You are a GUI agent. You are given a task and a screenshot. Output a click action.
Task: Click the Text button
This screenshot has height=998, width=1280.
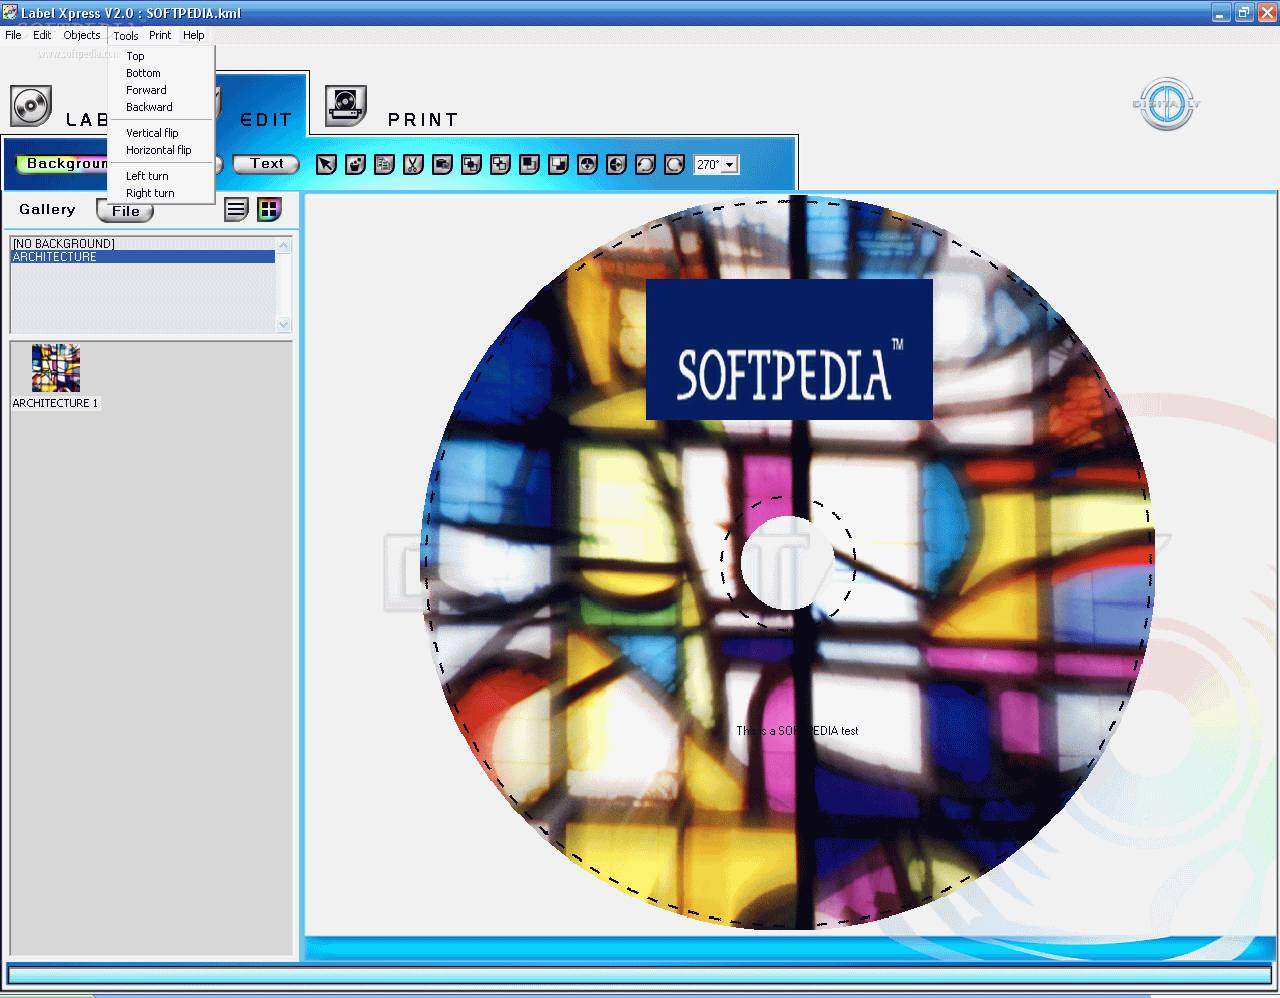pyautogui.click(x=266, y=163)
